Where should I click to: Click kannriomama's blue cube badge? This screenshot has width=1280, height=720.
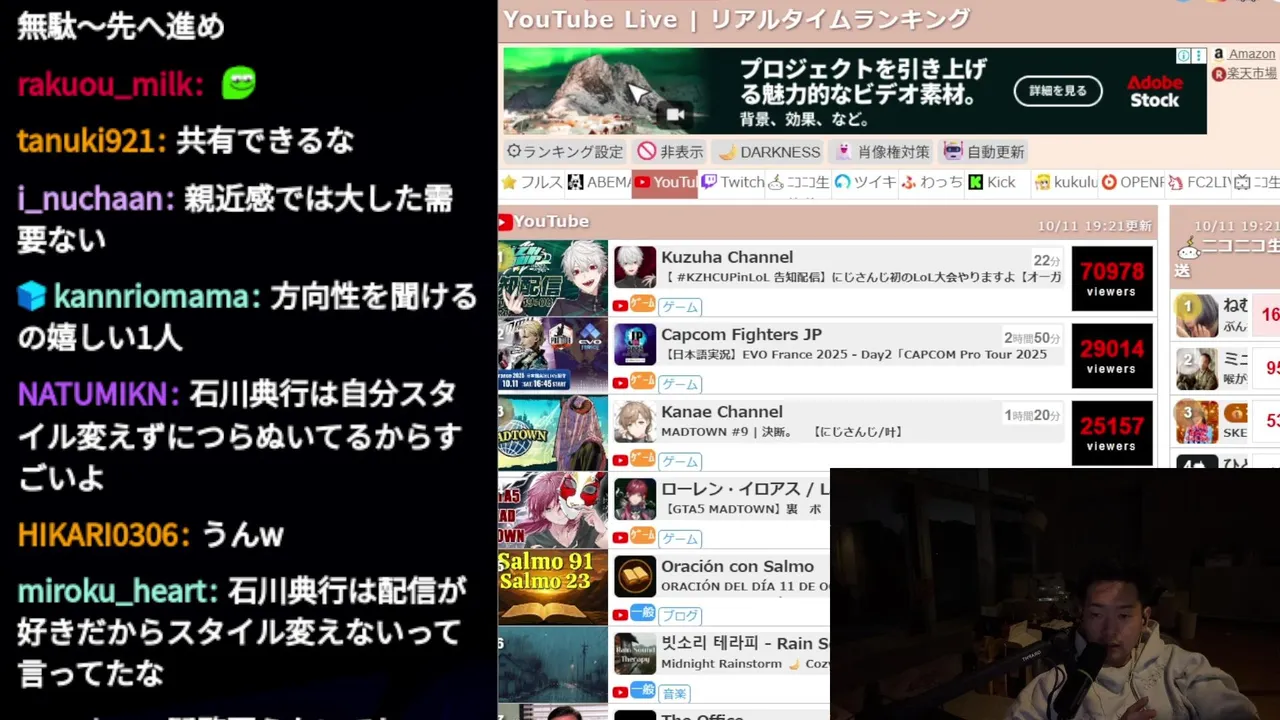[32, 296]
